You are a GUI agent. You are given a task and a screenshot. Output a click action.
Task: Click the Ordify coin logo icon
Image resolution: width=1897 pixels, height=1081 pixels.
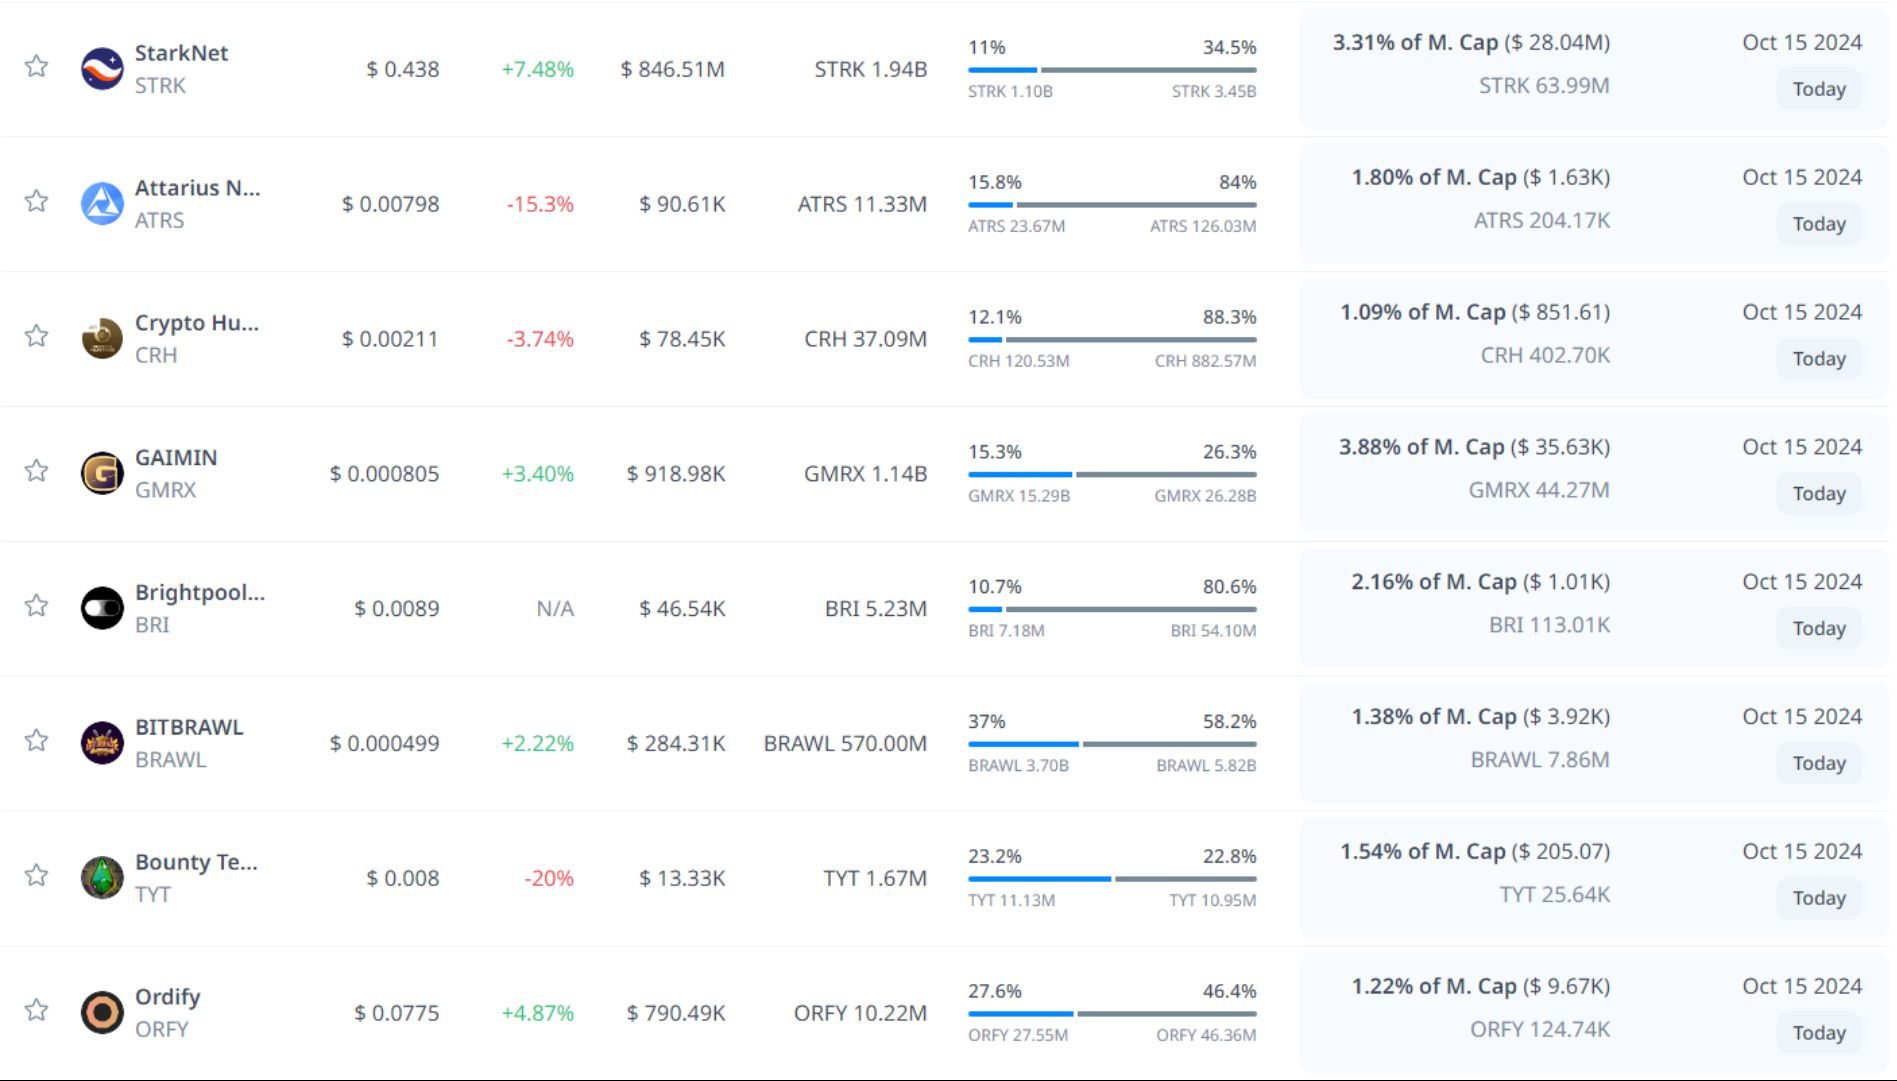tap(102, 1012)
